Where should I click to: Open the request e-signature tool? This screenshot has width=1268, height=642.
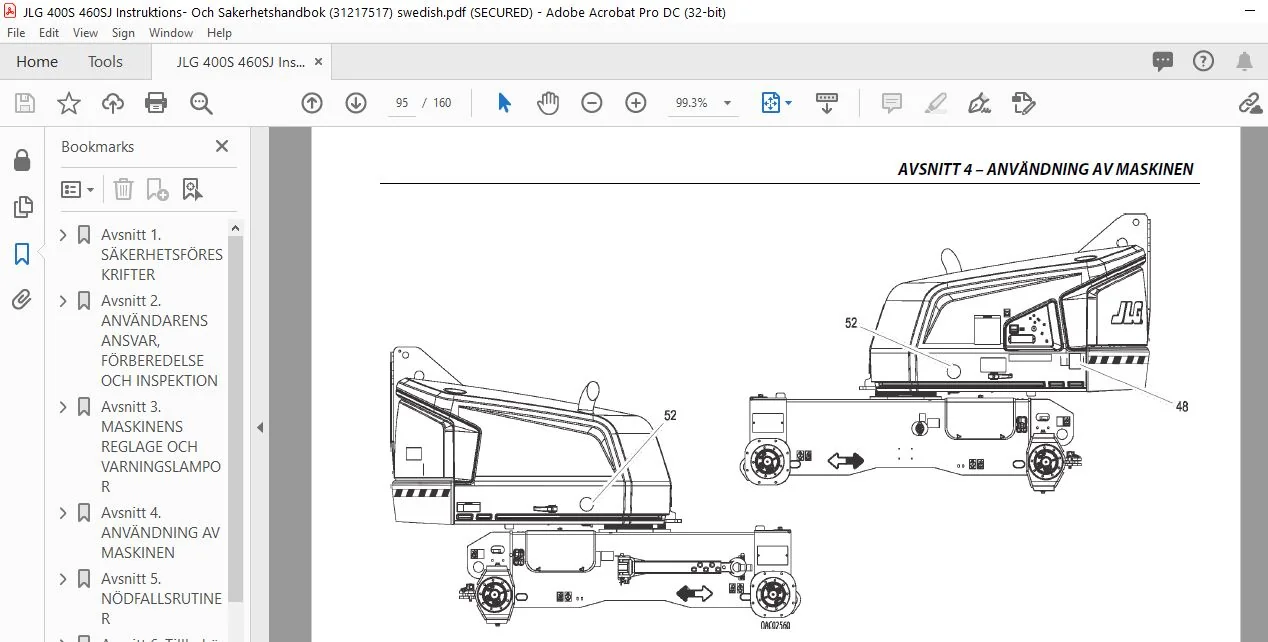pos(1023,102)
